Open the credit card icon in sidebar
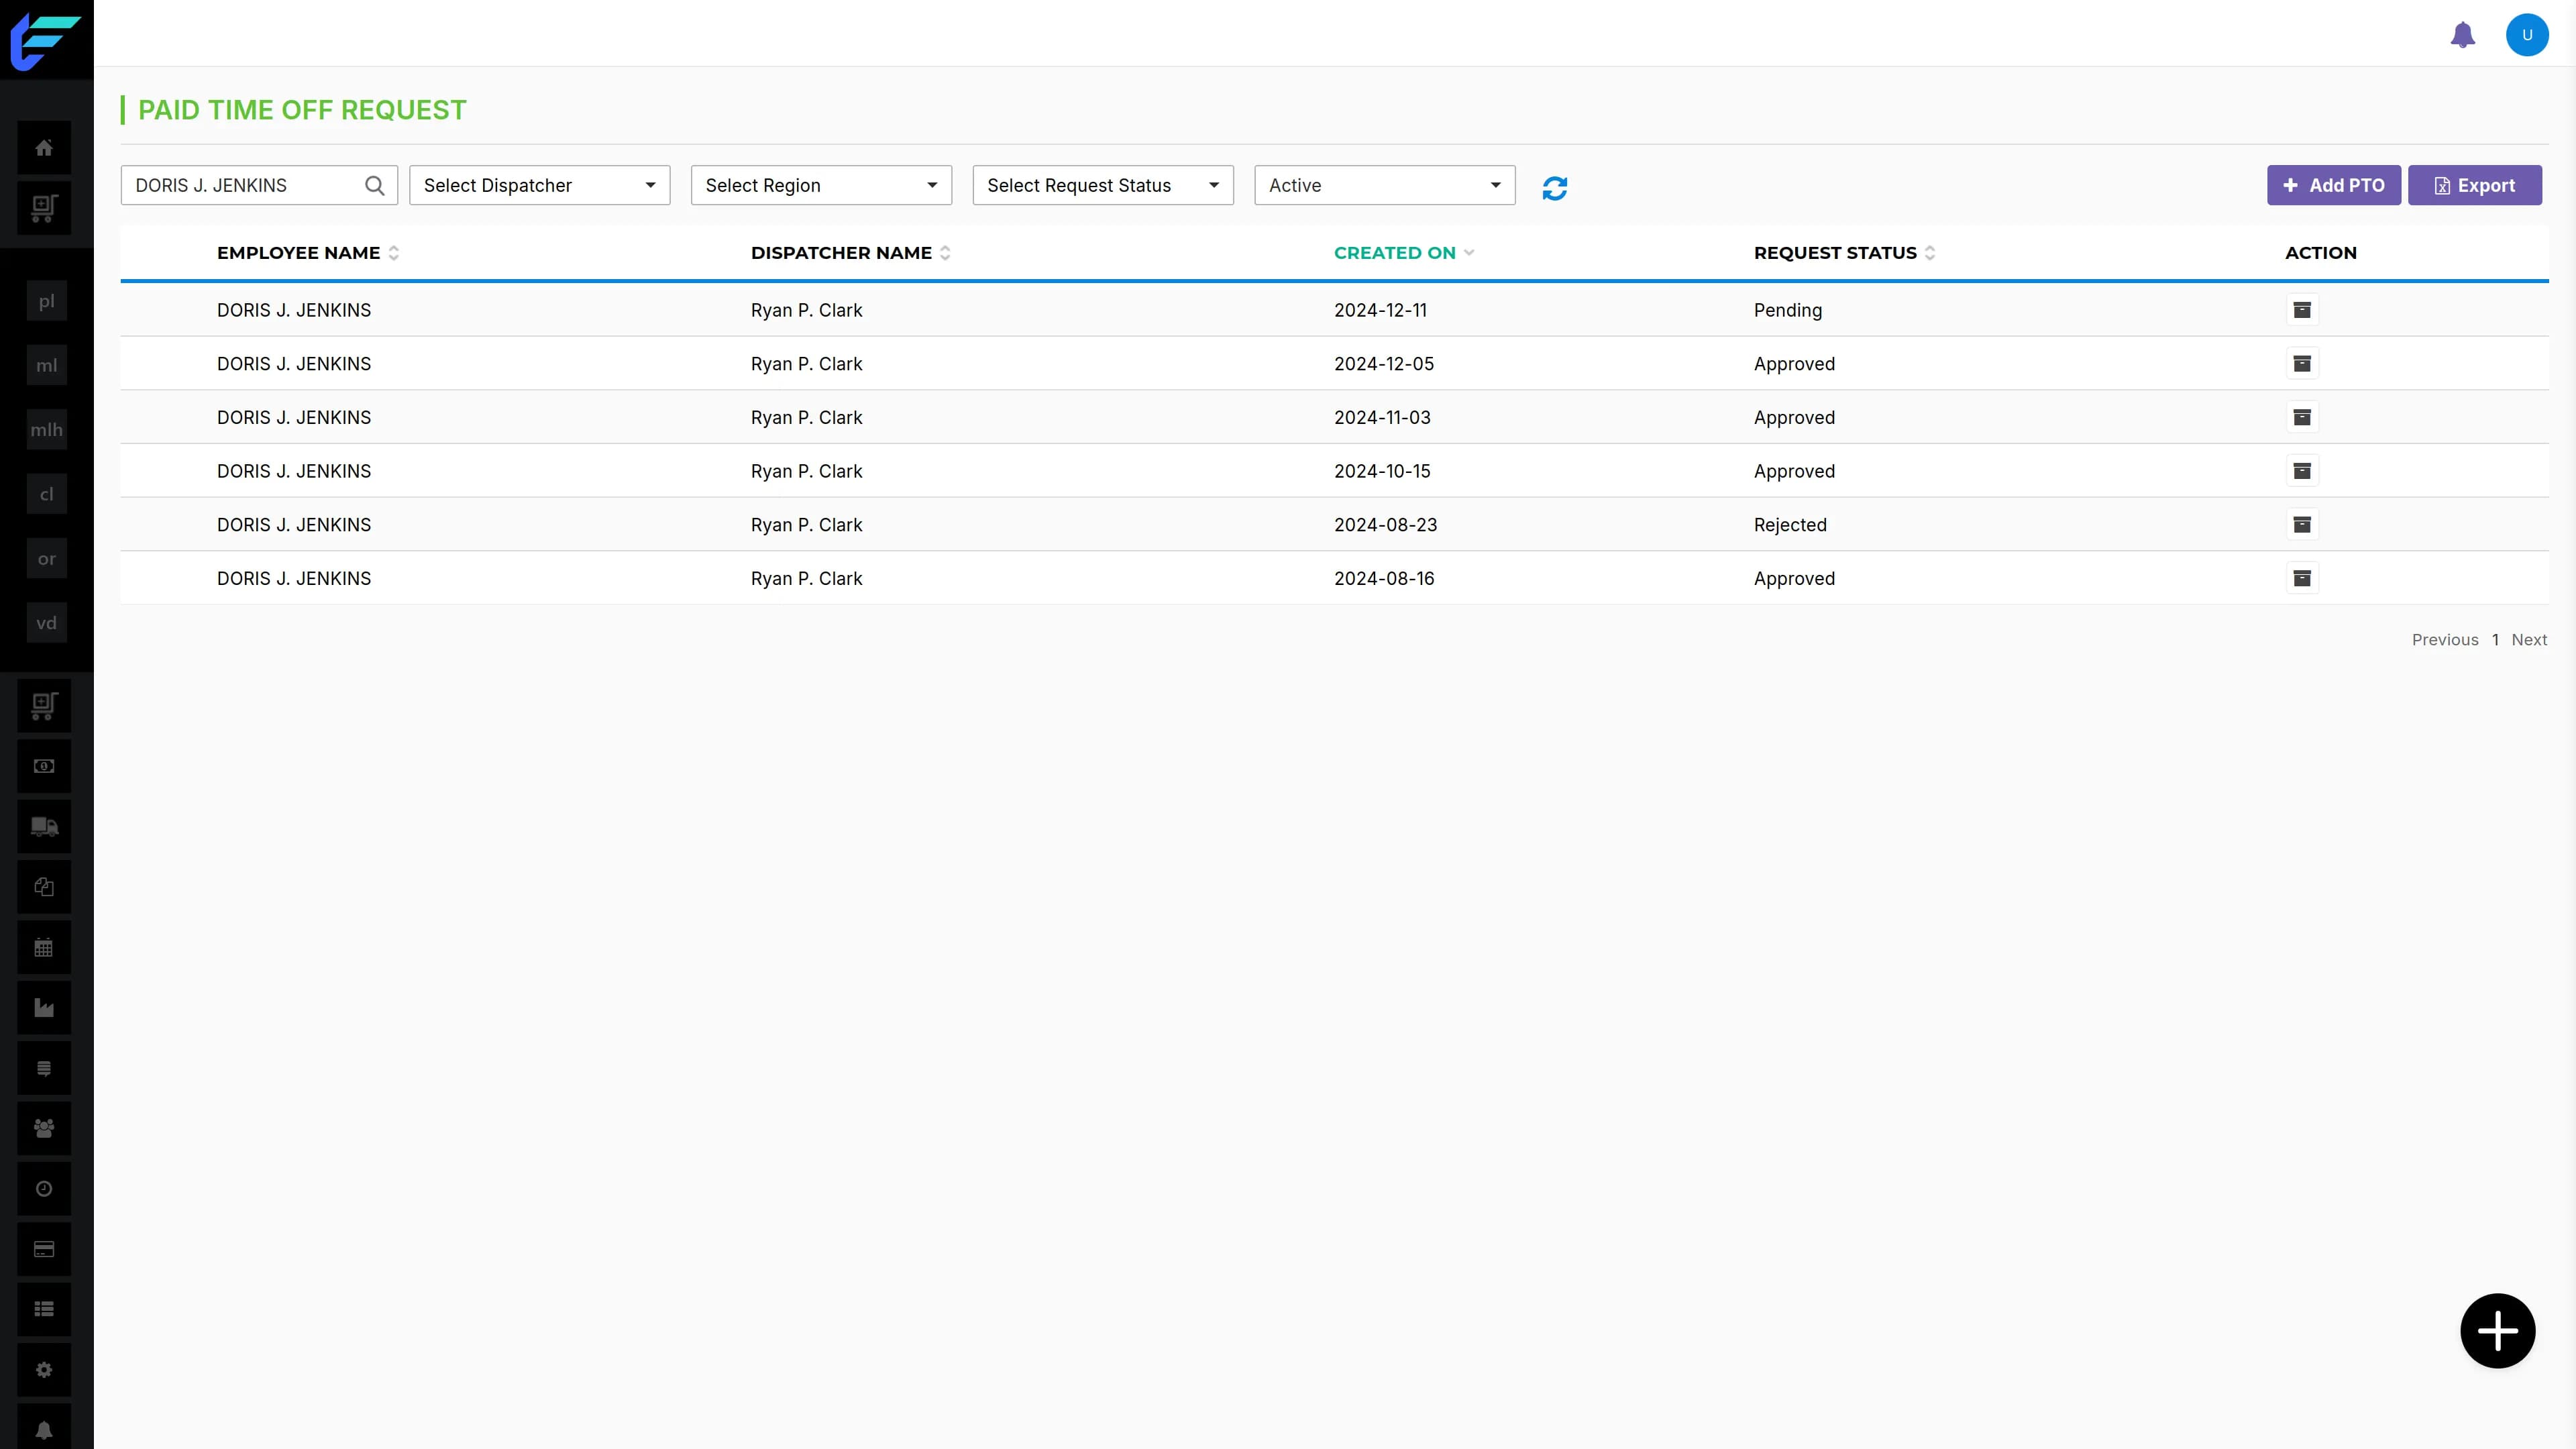 44,1249
